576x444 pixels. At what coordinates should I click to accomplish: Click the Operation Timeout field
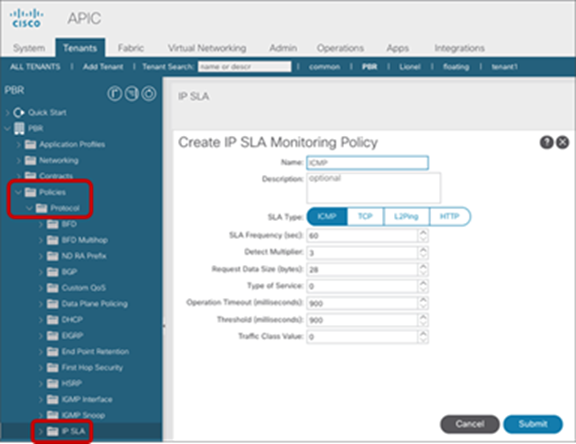click(362, 303)
